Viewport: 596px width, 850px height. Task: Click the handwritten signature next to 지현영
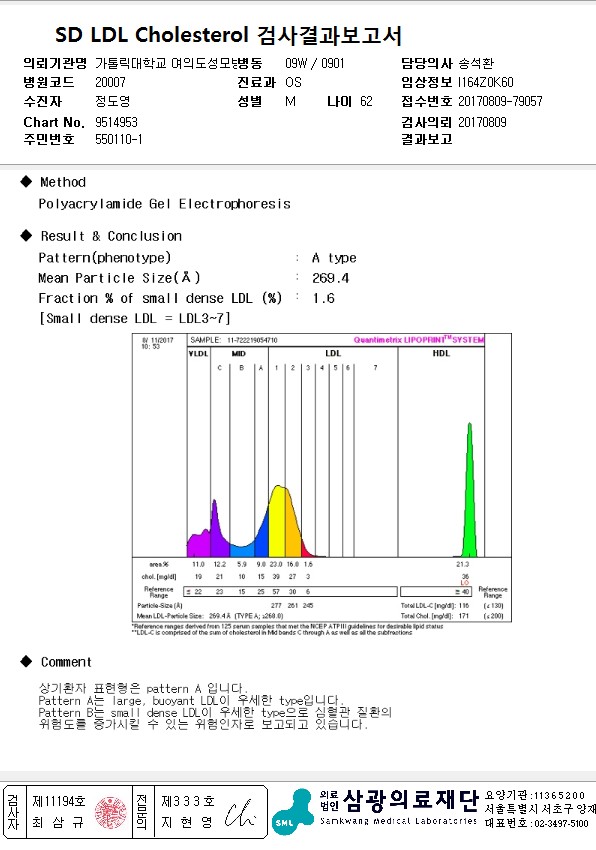point(240,813)
